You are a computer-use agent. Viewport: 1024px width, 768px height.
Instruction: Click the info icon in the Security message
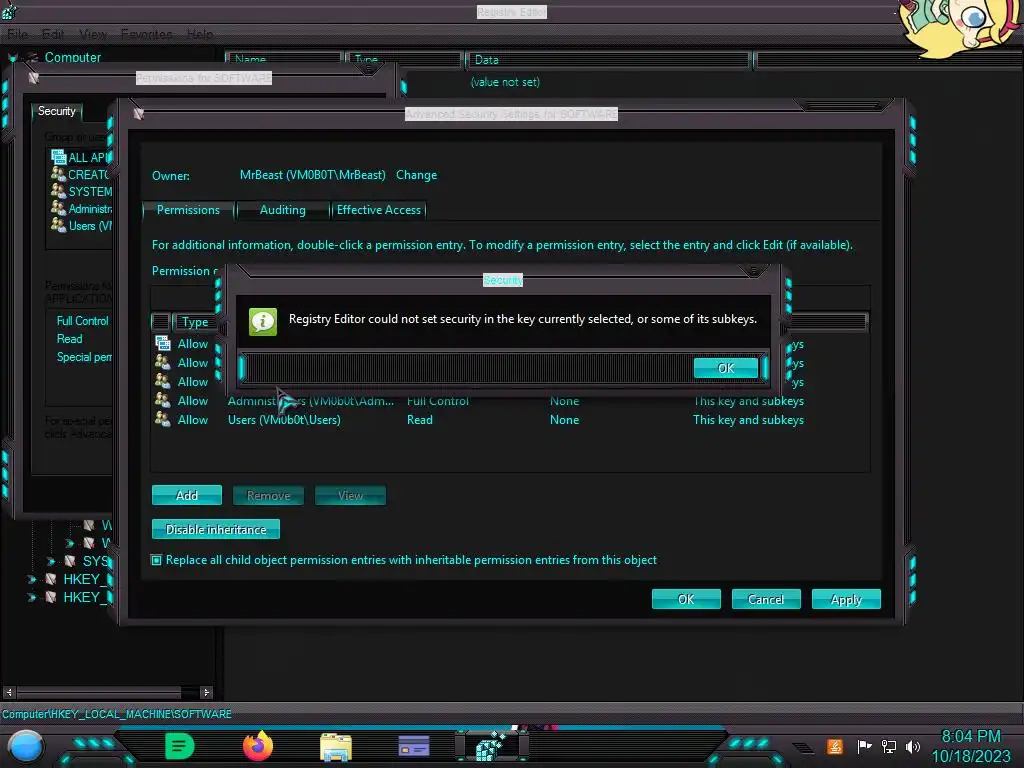point(263,321)
